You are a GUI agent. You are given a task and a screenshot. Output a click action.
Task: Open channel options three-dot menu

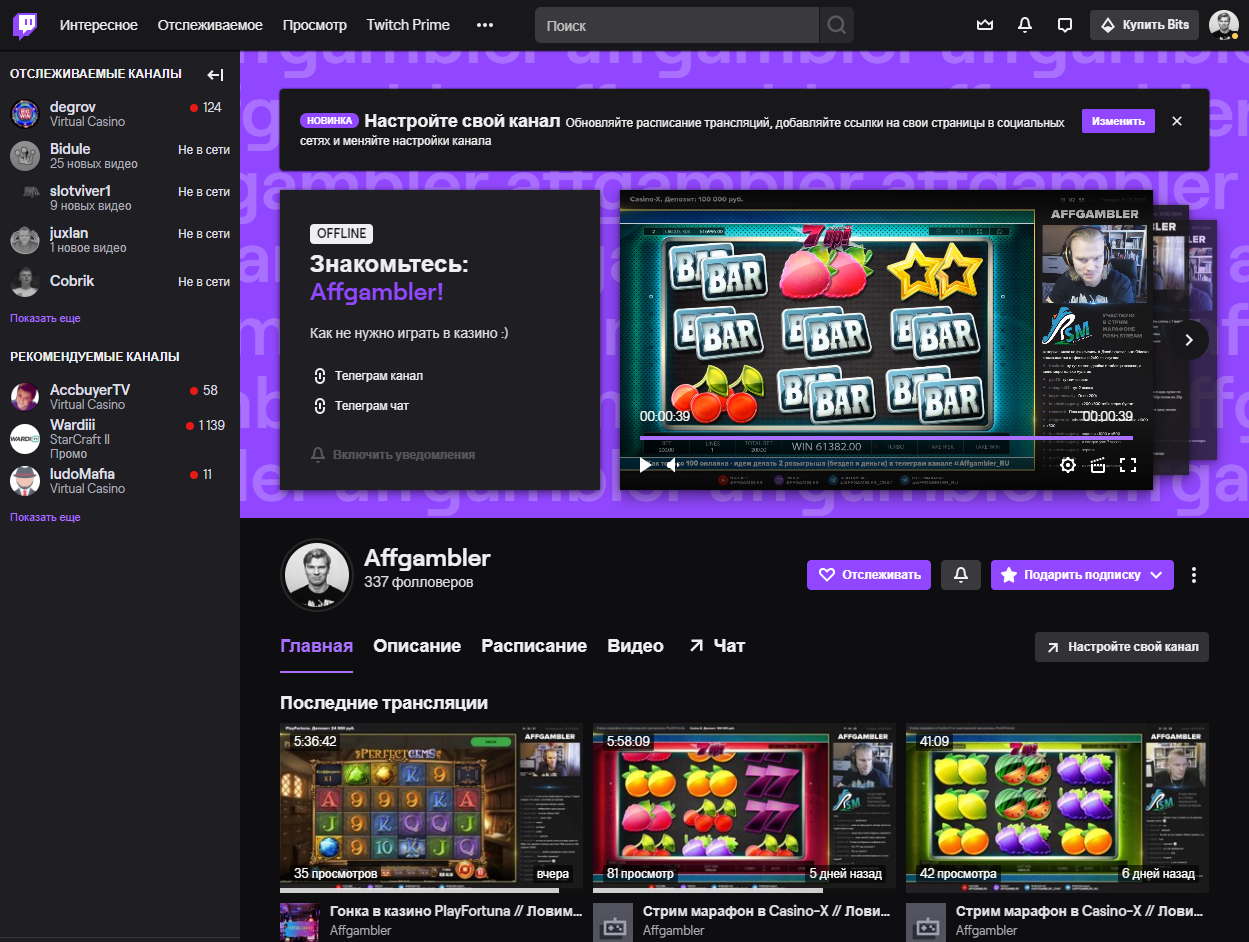(1194, 575)
